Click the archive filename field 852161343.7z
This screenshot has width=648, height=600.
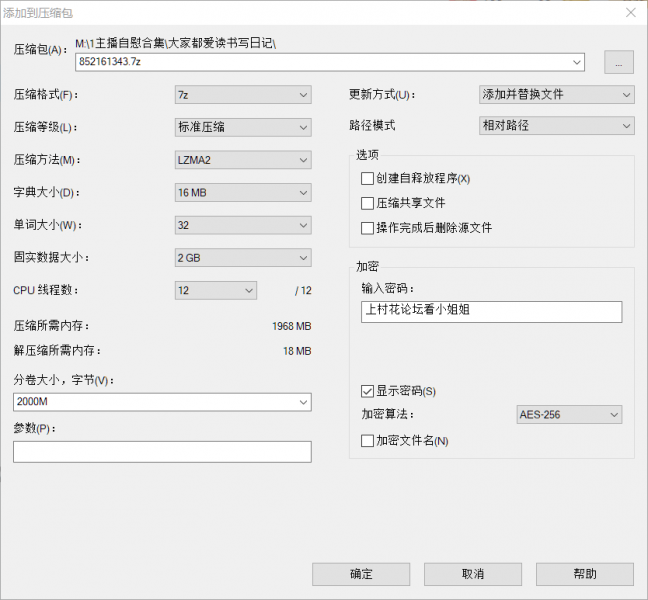click(x=329, y=62)
